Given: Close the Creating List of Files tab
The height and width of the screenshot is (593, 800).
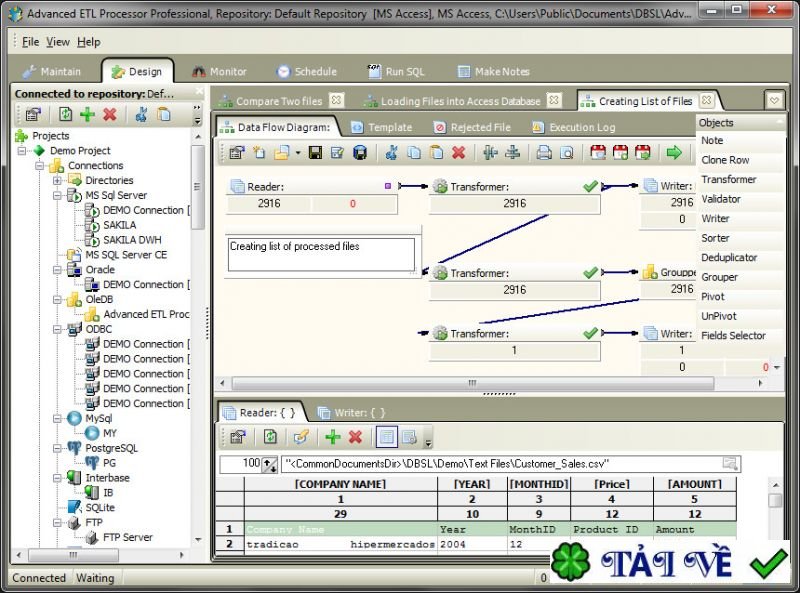Looking at the screenshot, I should (706, 100).
